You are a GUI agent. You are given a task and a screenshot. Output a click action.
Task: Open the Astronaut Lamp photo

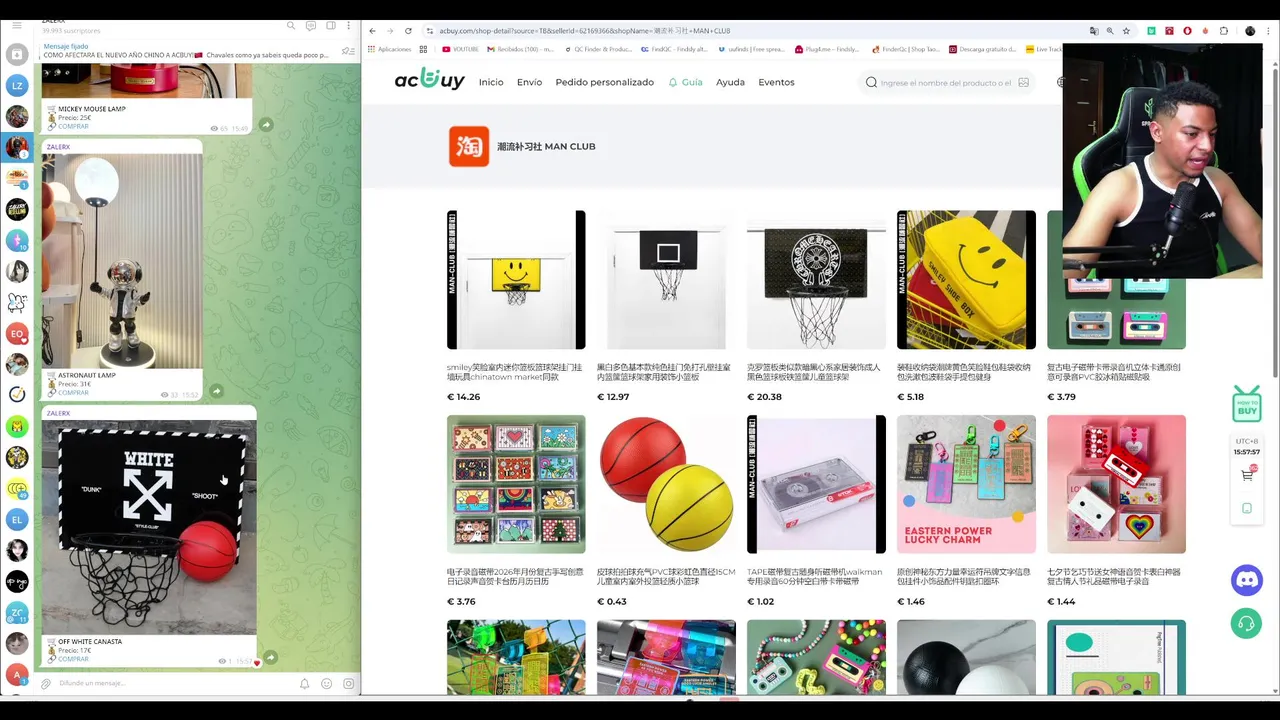[x=122, y=261]
